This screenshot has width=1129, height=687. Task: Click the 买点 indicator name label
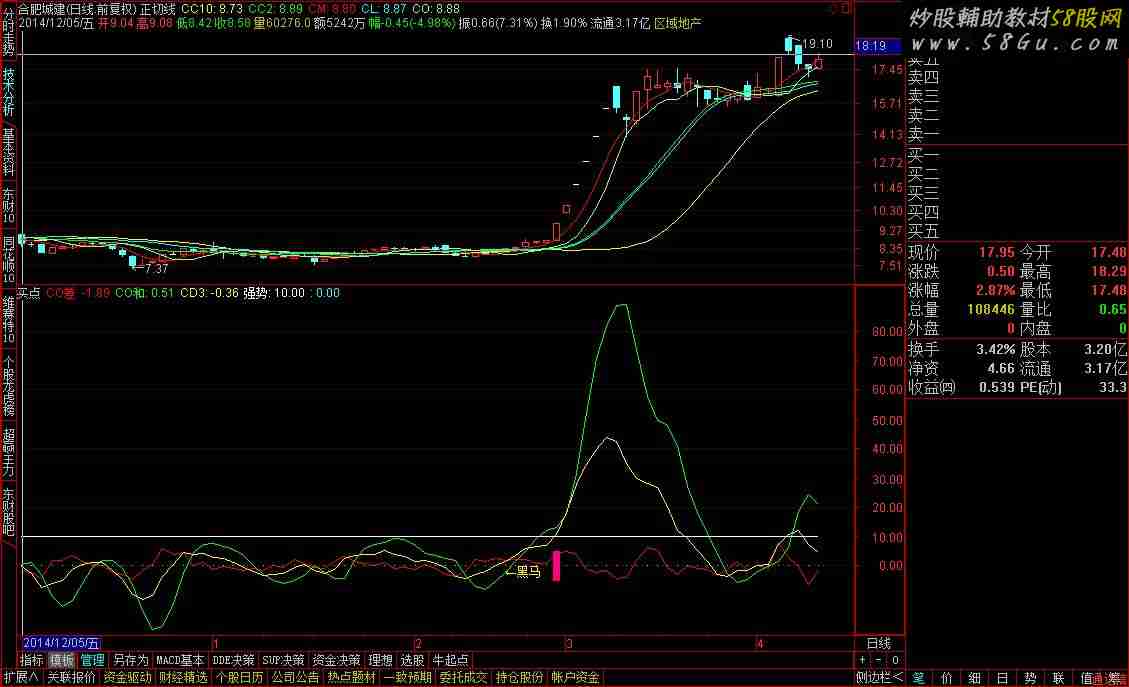(29, 293)
